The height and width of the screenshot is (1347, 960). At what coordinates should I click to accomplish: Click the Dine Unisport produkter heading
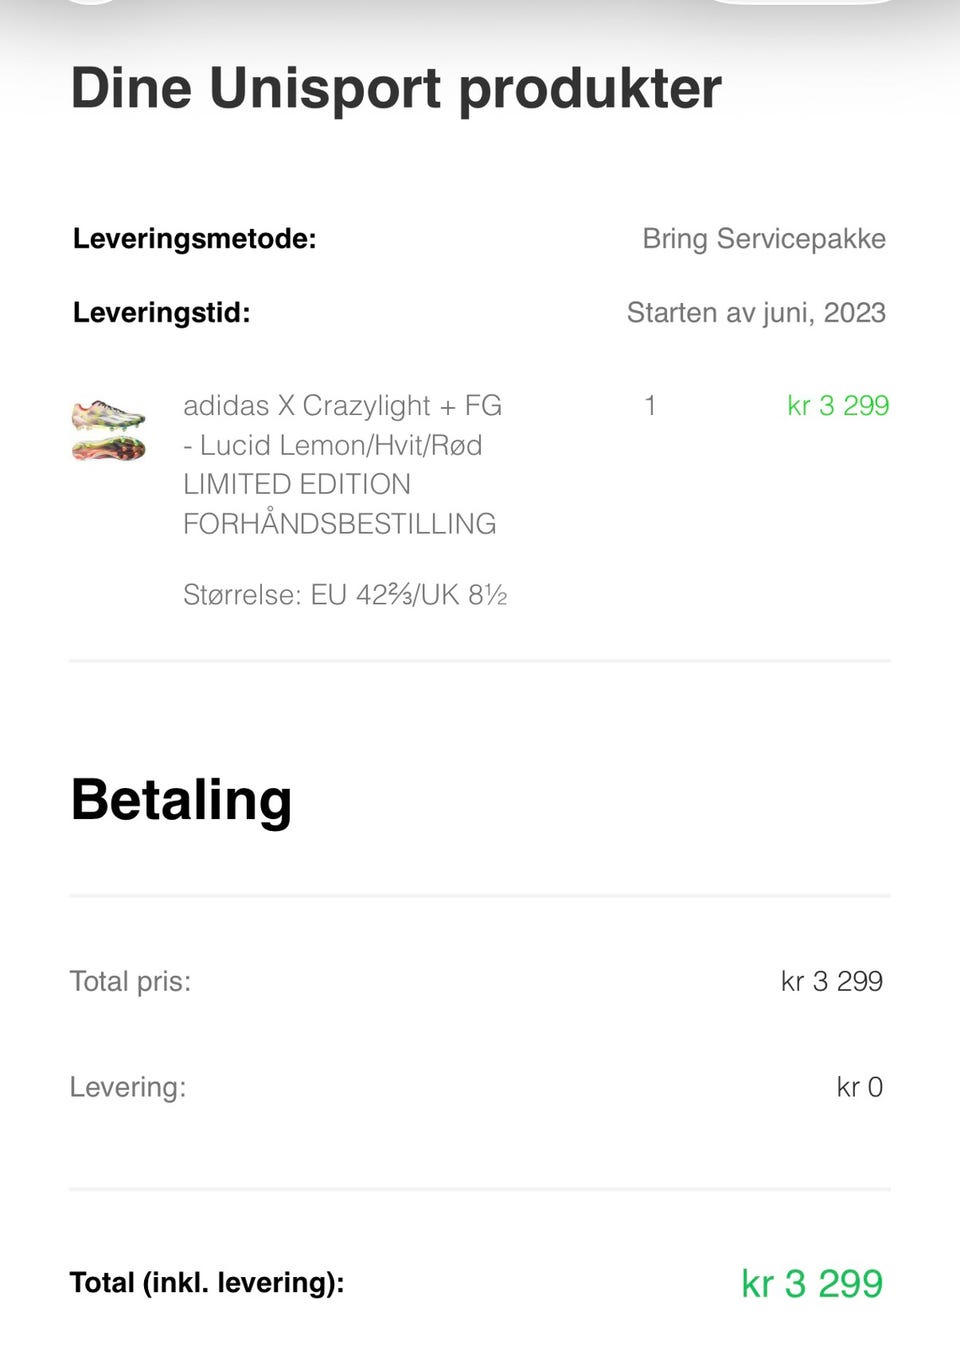pos(396,88)
